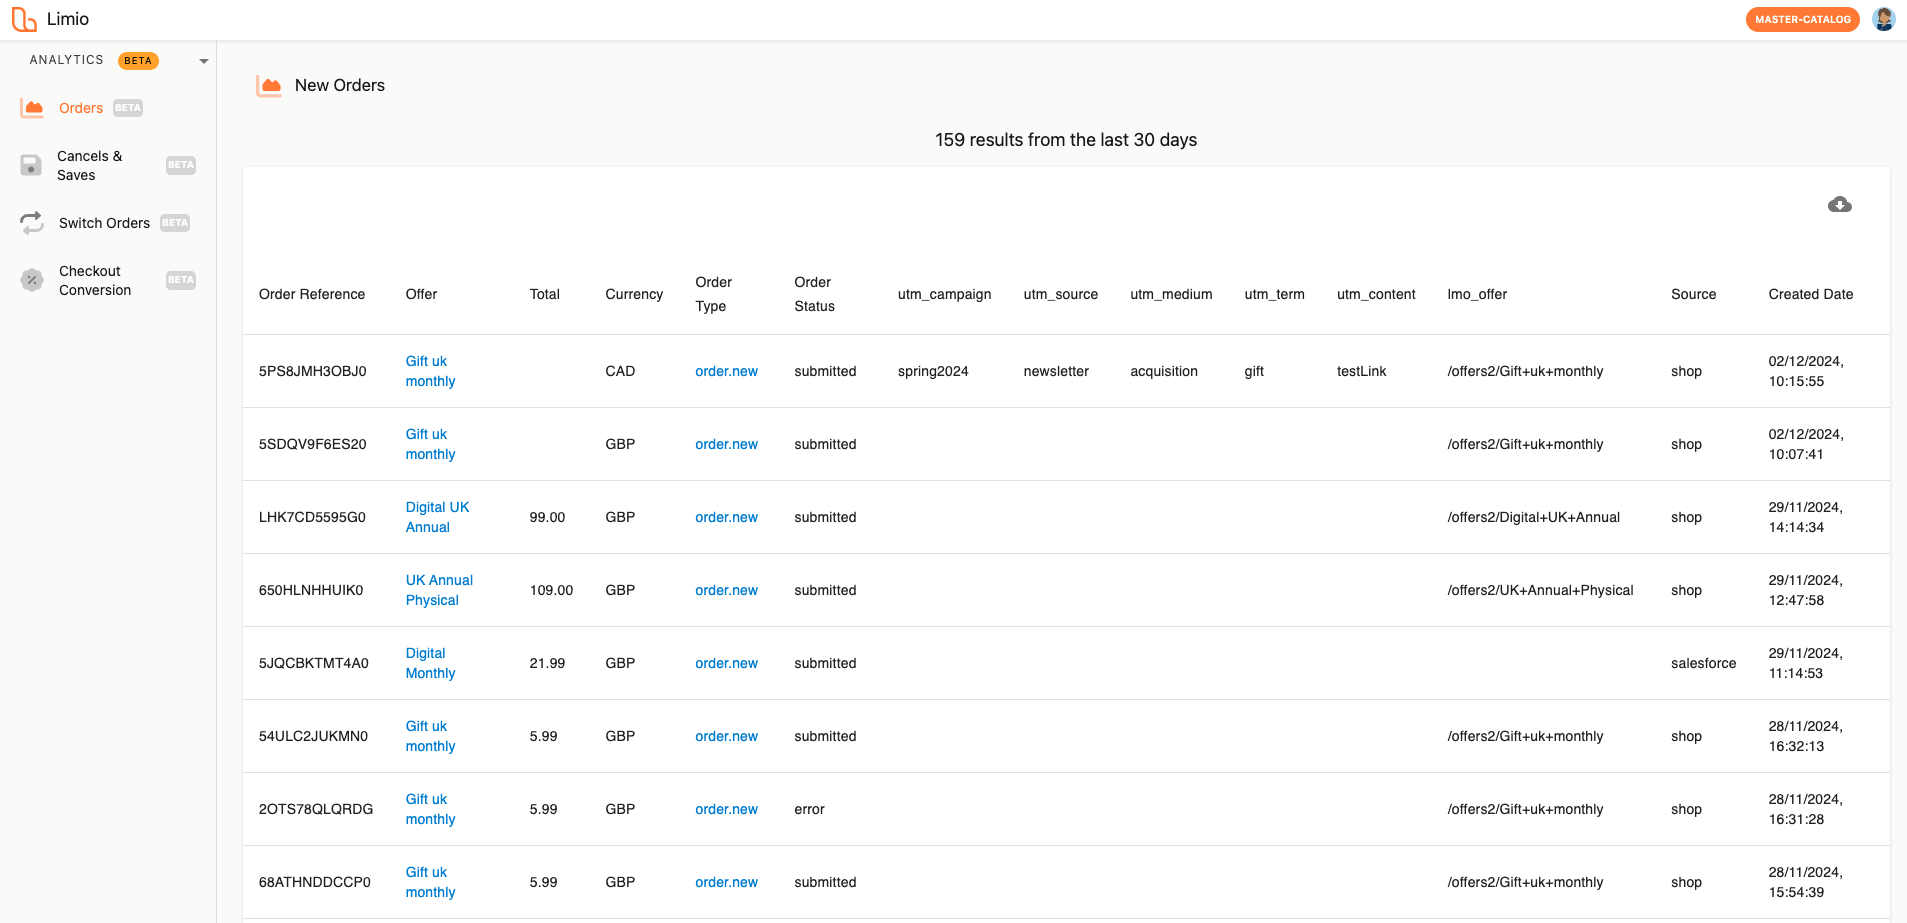Open the UK Annual Physical offer link
This screenshot has height=923, width=1907.
pos(439,590)
